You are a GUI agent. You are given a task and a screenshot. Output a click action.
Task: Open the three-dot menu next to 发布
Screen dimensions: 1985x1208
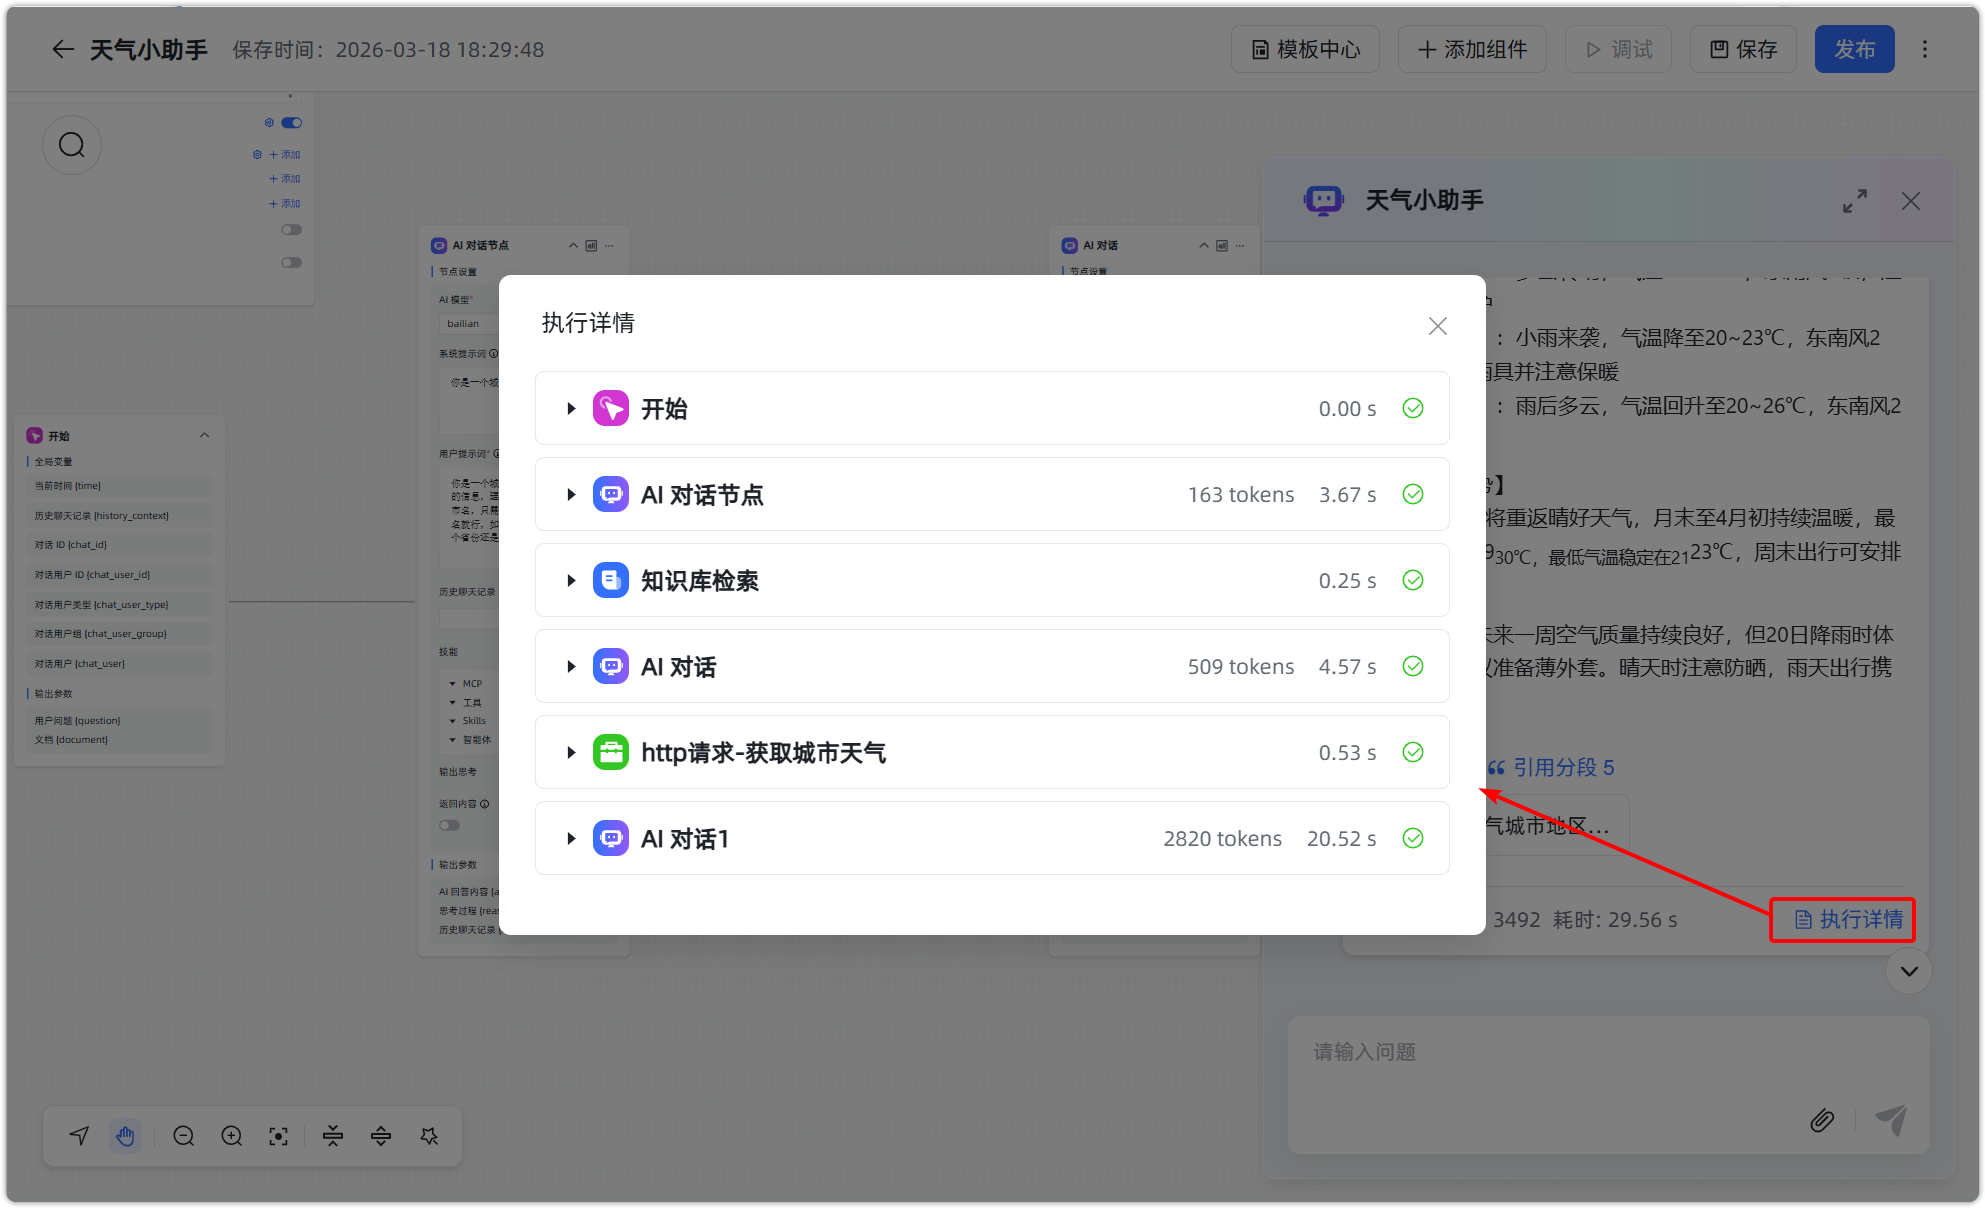[1924, 48]
